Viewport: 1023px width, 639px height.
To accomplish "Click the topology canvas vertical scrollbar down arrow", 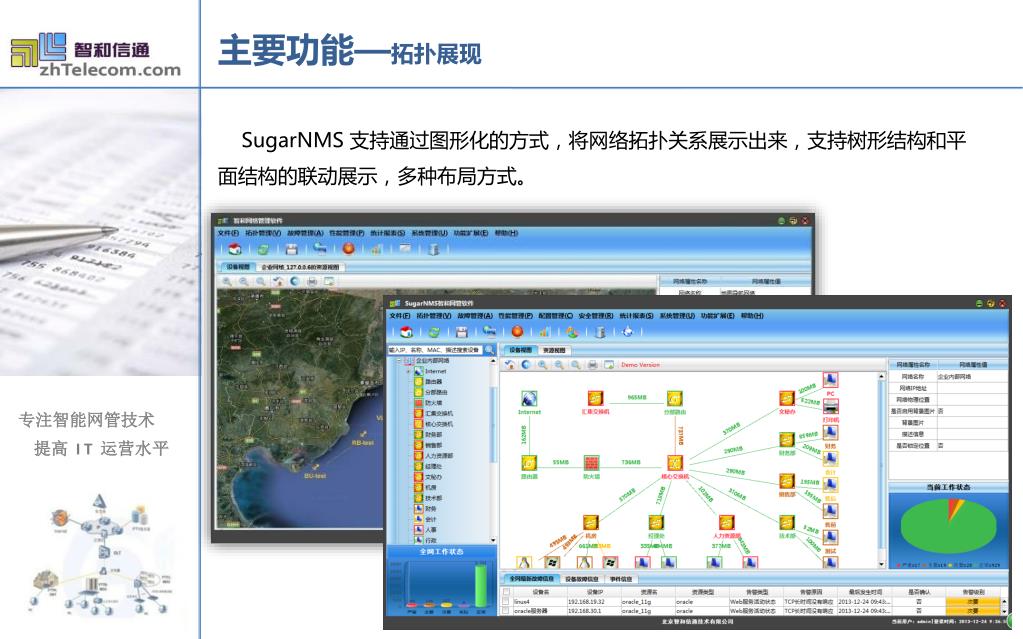I will (881, 564).
